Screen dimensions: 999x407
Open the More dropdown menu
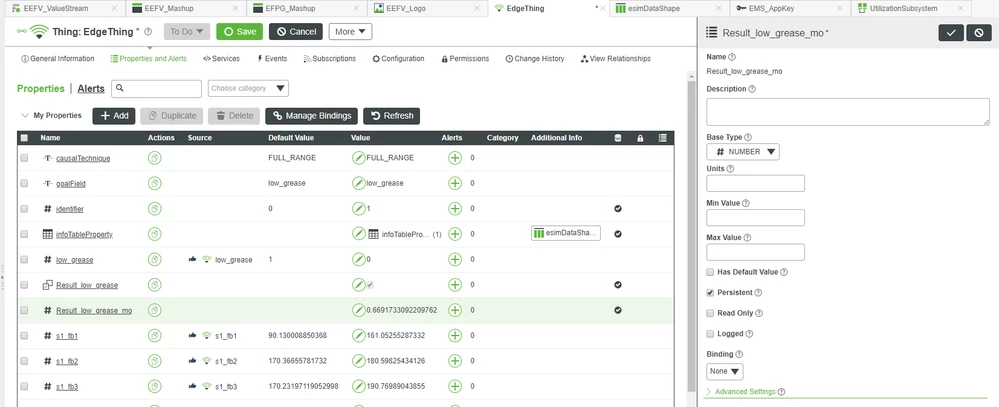tap(350, 32)
